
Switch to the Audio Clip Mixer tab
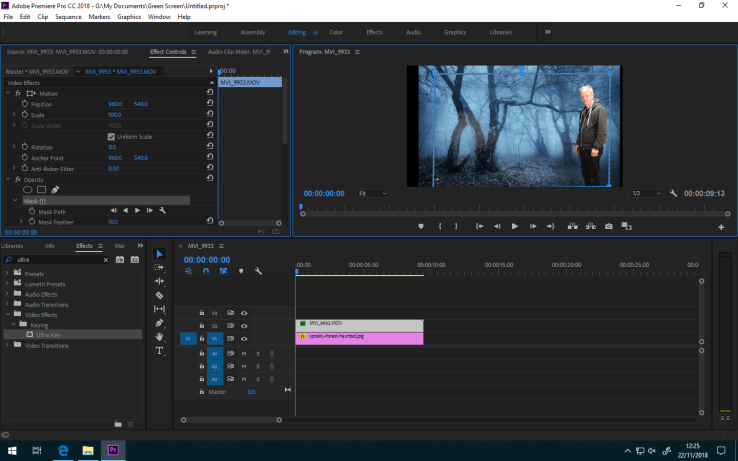pyautogui.click(x=239, y=52)
